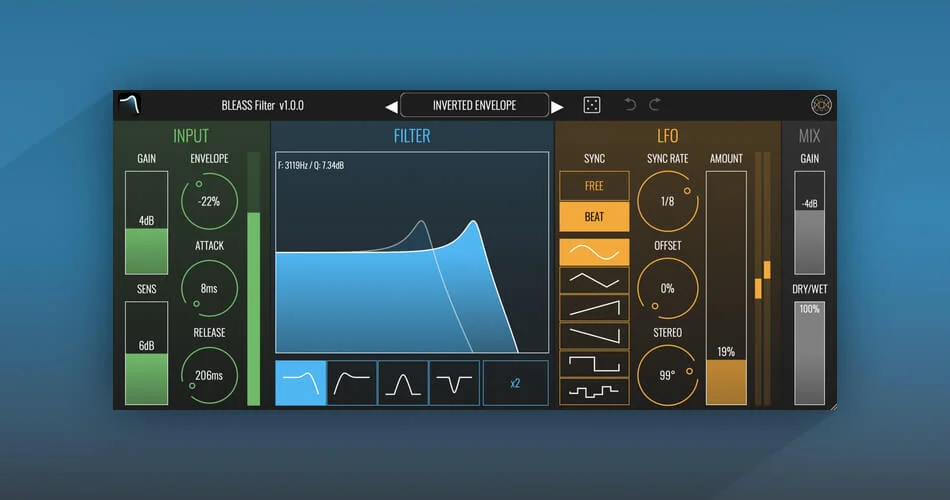
Task: Click the INPUT section heading
Action: [x=191, y=136]
